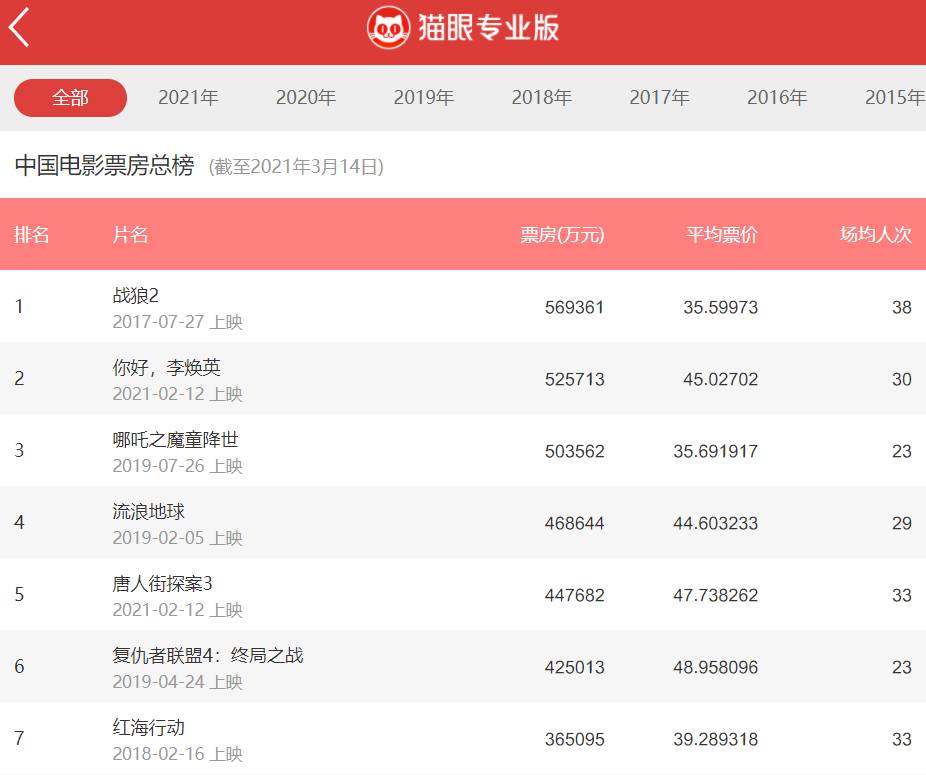
Task: Open the 2020年 box office ranking
Action: [x=307, y=97]
